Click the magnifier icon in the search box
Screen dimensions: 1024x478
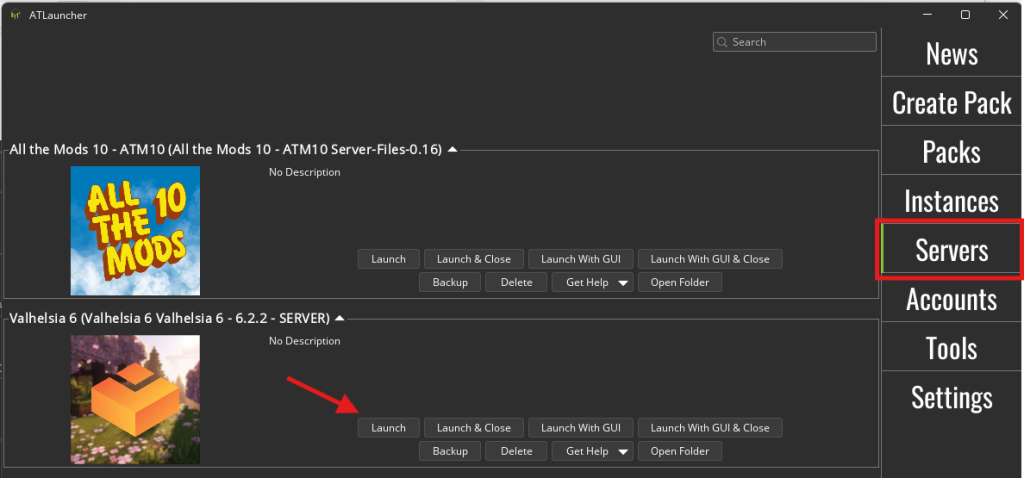click(722, 42)
